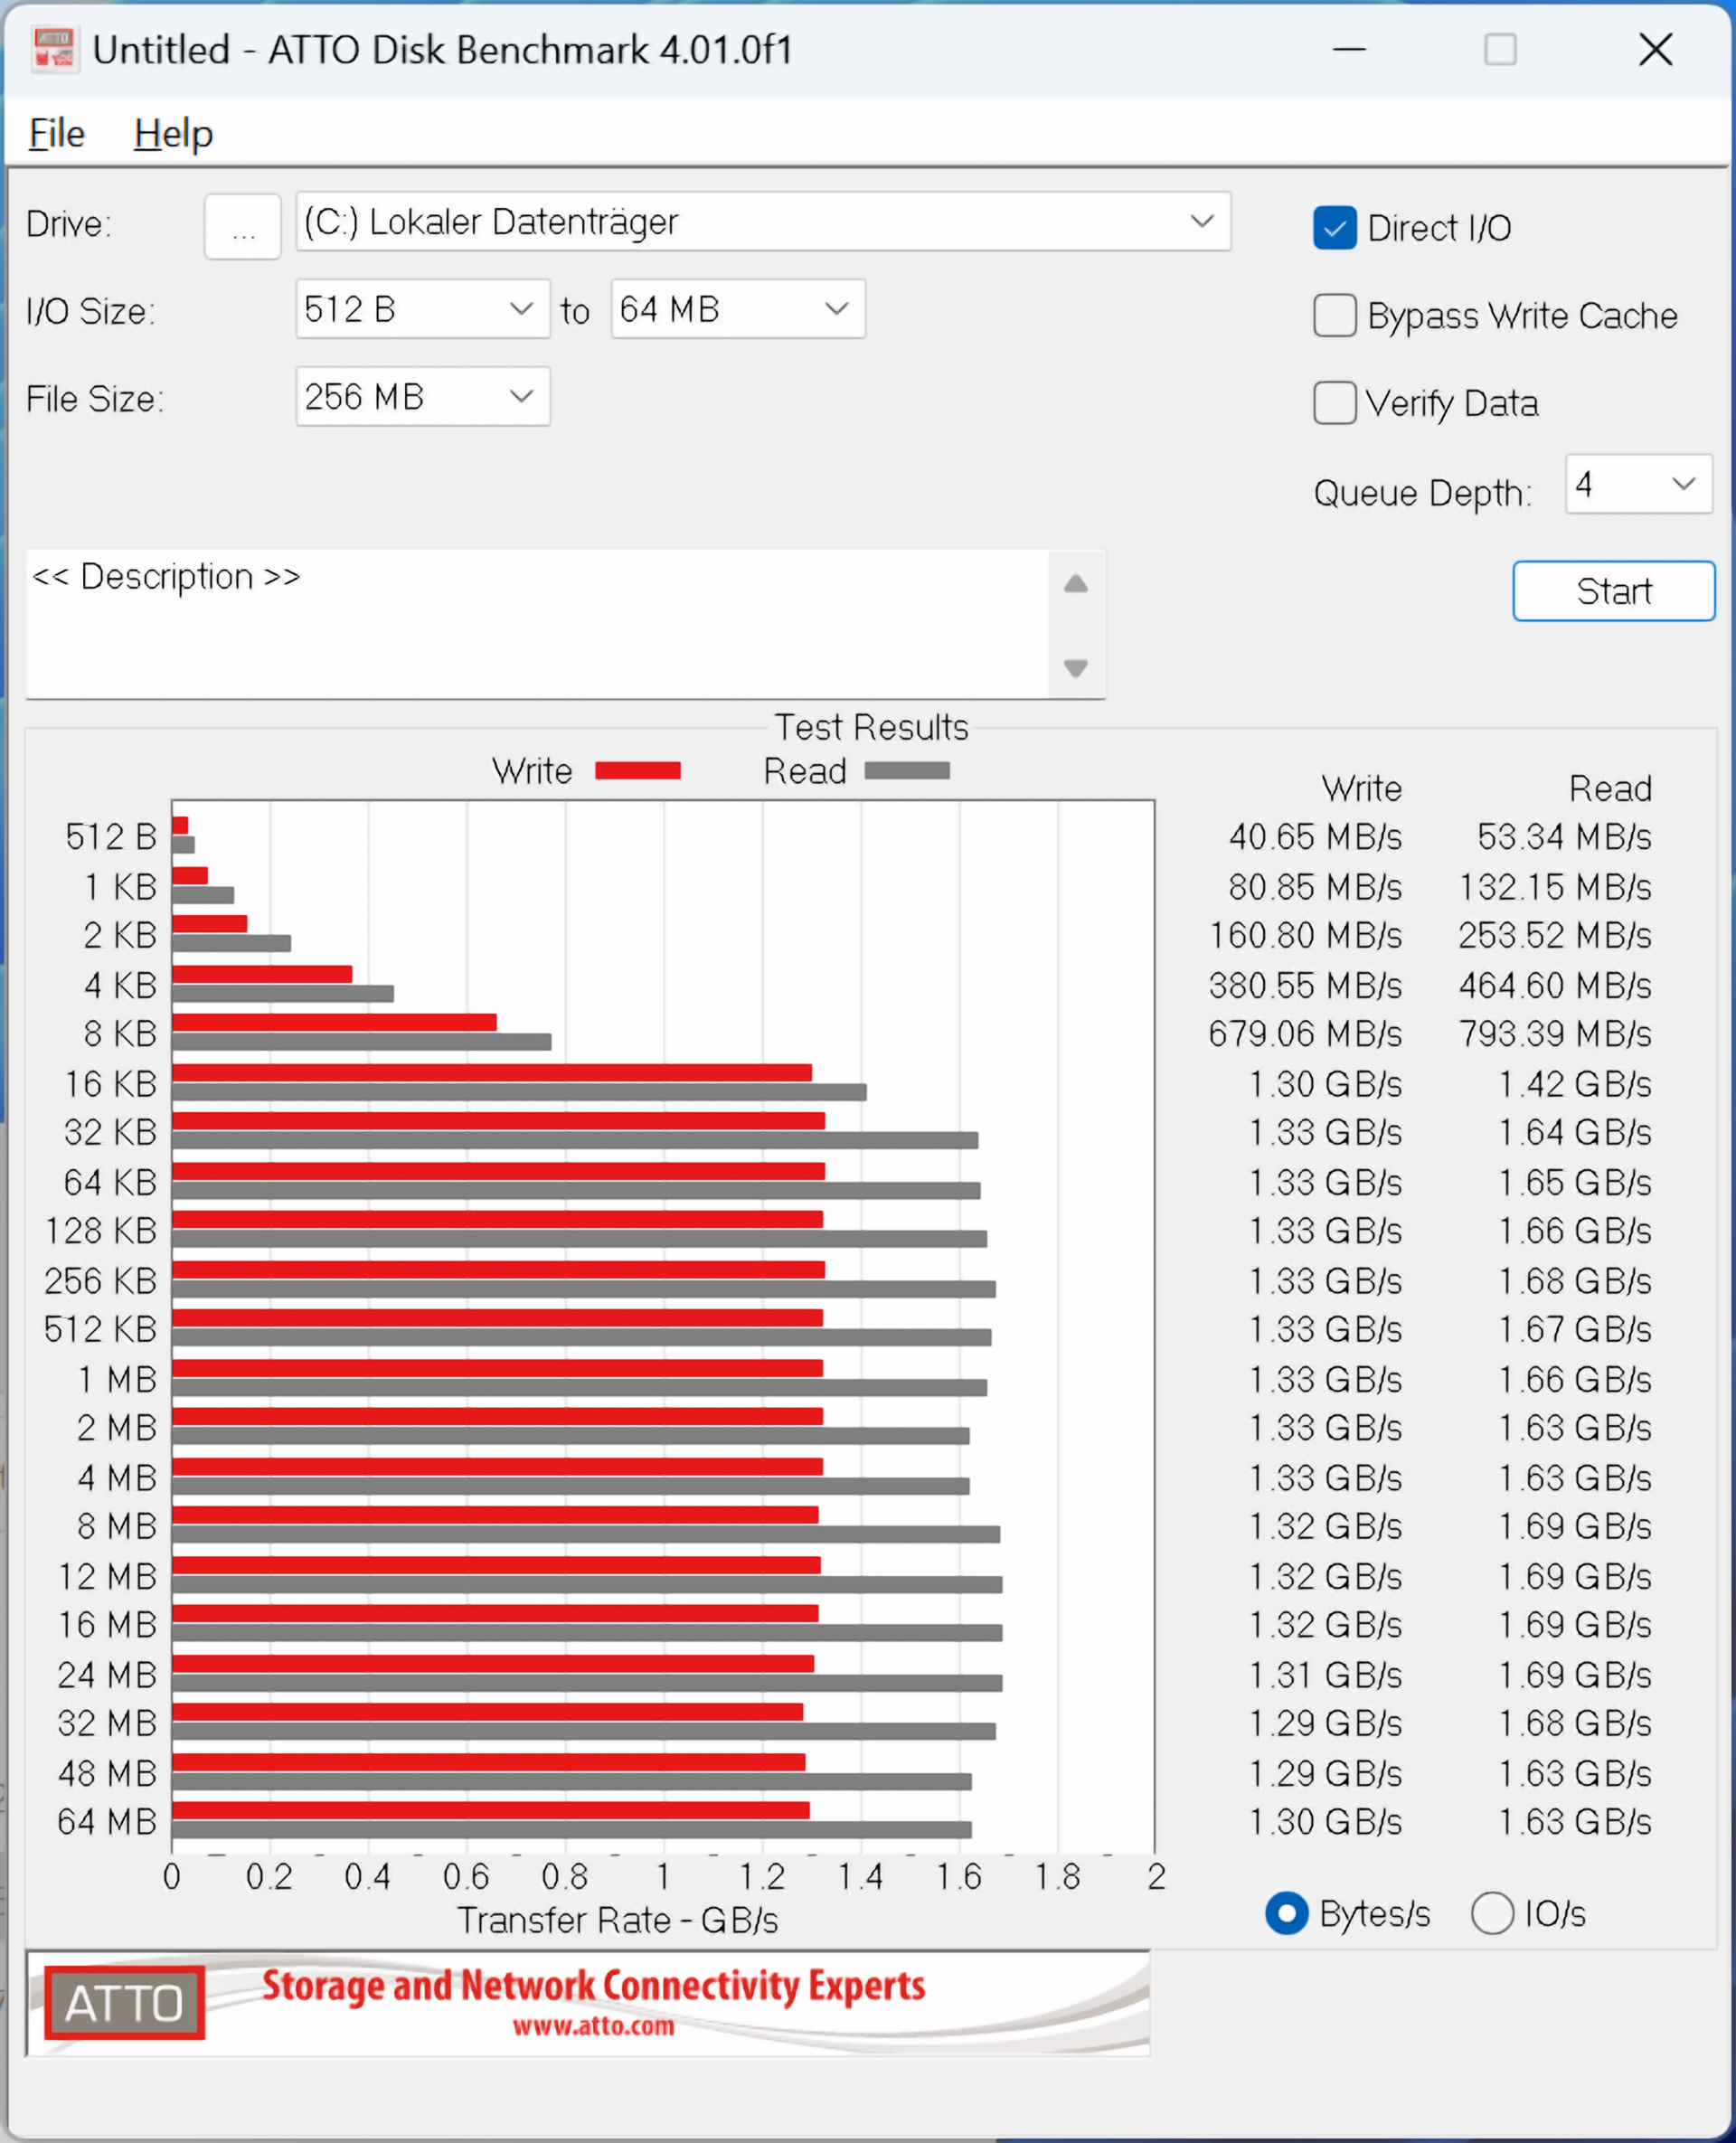Uncheck the Direct I/O checkbox
This screenshot has width=1736, height=2143.
pyautogui.click(x=1334, y=228)
